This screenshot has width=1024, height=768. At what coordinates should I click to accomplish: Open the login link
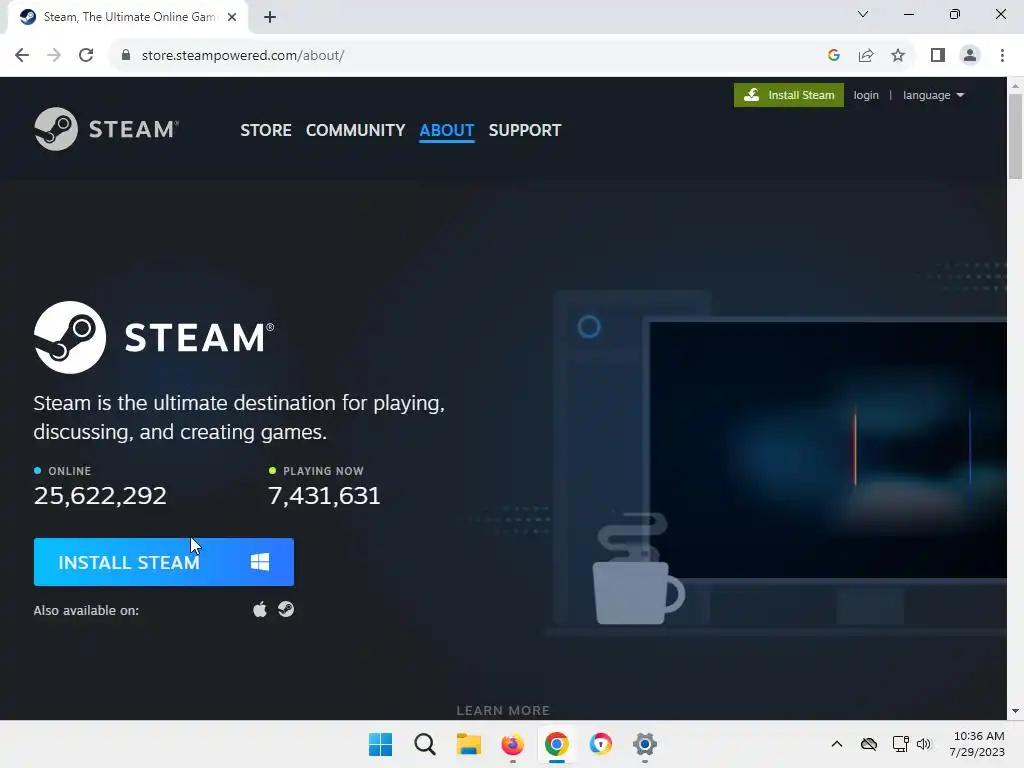pyautogui.click(x=866, y=95)
